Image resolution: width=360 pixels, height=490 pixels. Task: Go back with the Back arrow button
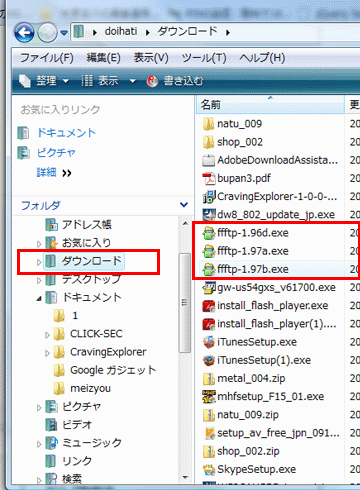click(24, 33)
